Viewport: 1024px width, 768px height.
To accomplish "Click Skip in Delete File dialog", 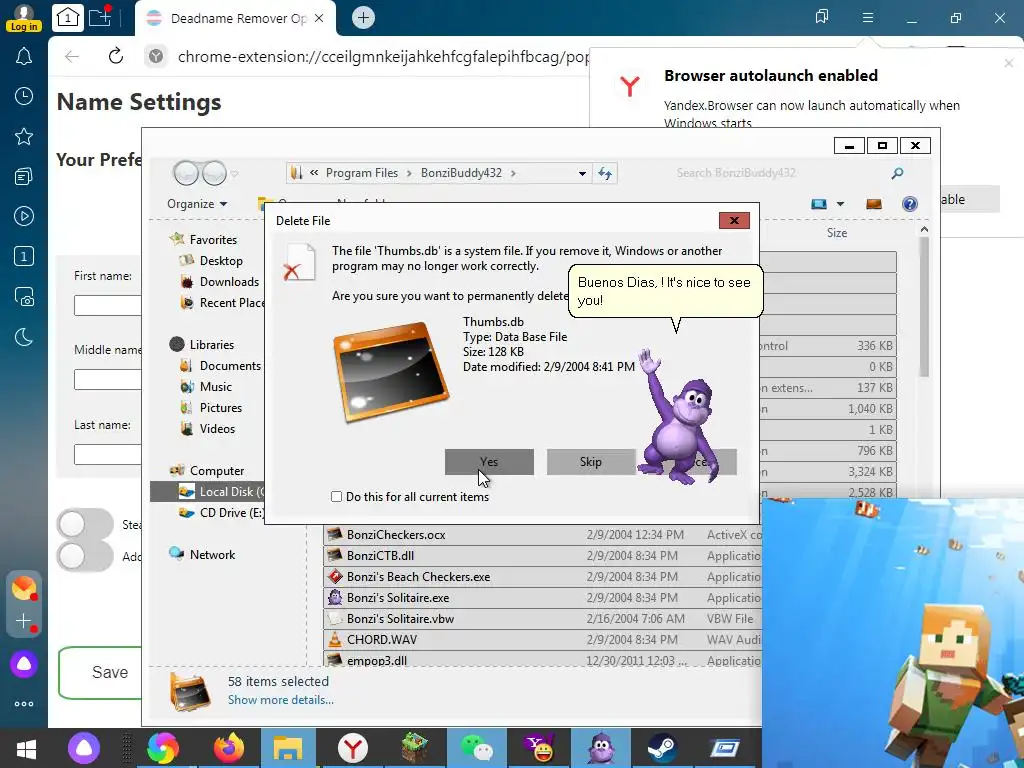I will pos(590,462).
